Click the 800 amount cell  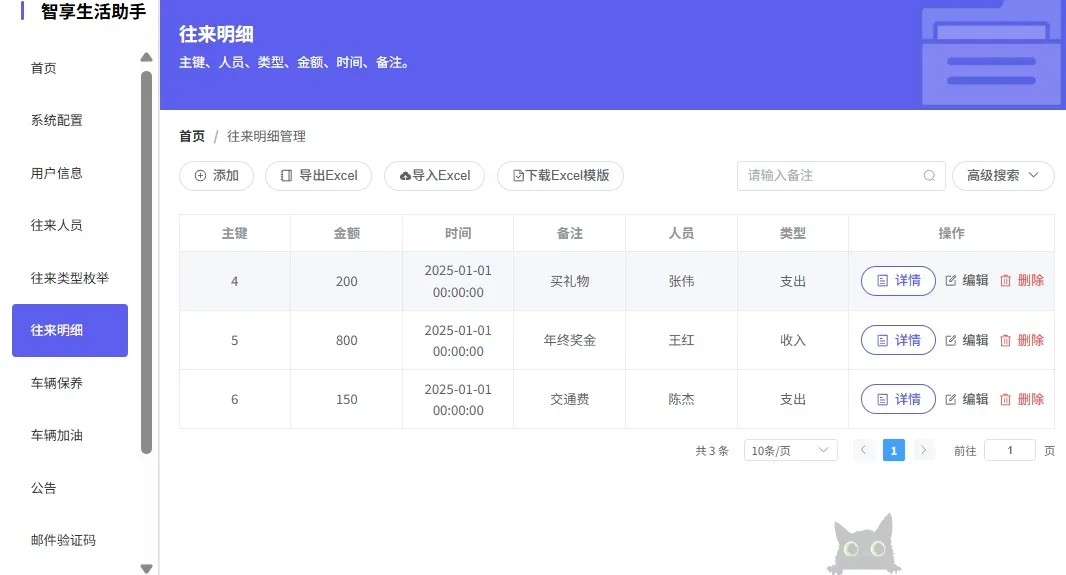346,340
